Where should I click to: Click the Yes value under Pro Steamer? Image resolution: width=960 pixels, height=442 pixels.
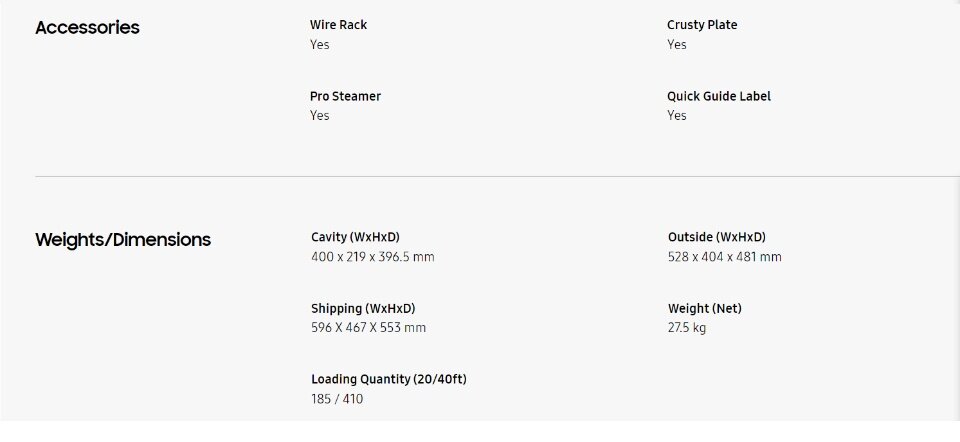(320, 116)
